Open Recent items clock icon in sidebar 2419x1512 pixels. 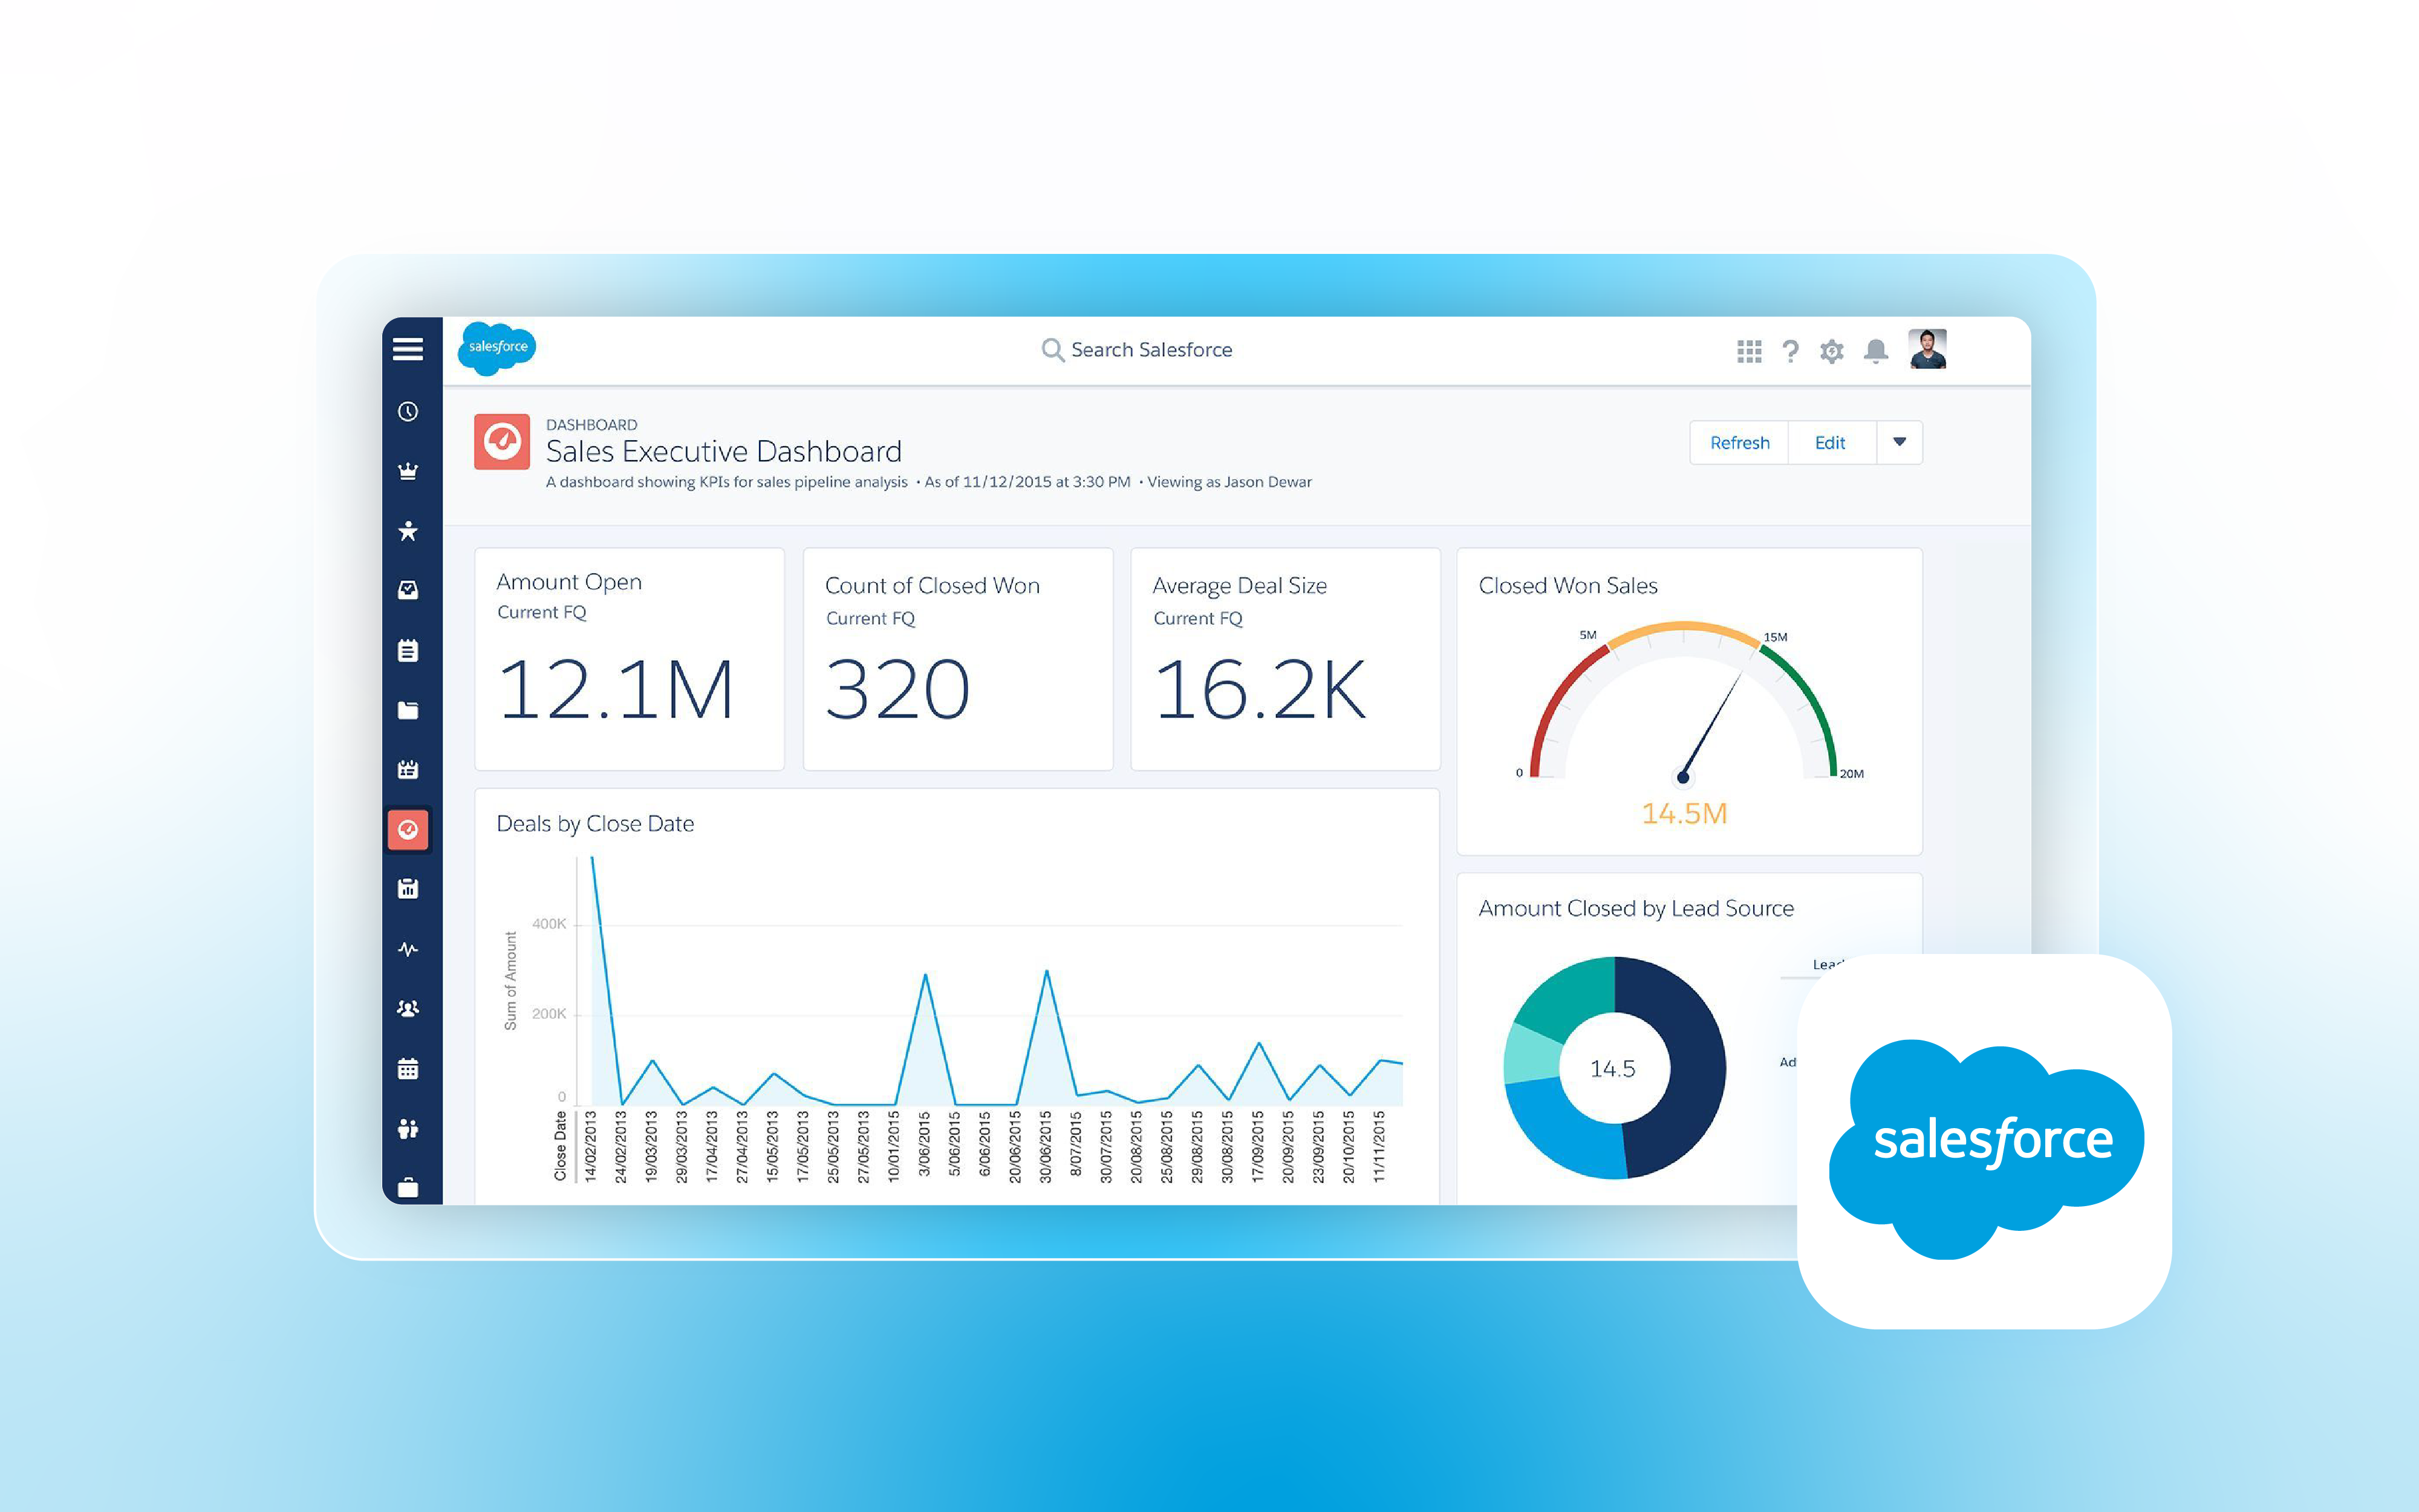(x=407, y=411)
